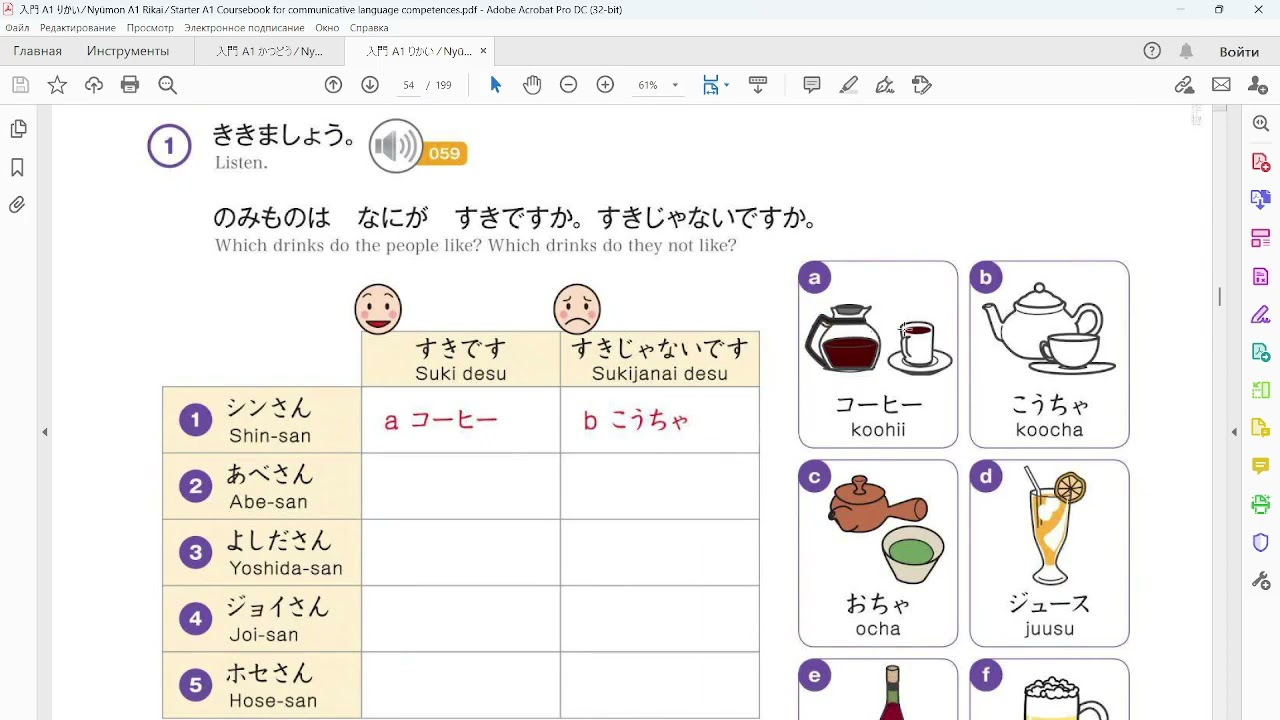Click the 'Abe-san' row label
Screen dimensions: 1280x720
pos(262,486)
